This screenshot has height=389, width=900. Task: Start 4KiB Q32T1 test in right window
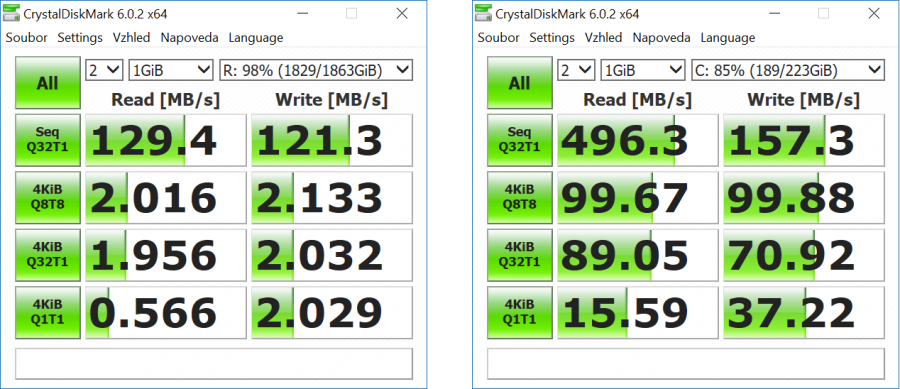point(519,255)
